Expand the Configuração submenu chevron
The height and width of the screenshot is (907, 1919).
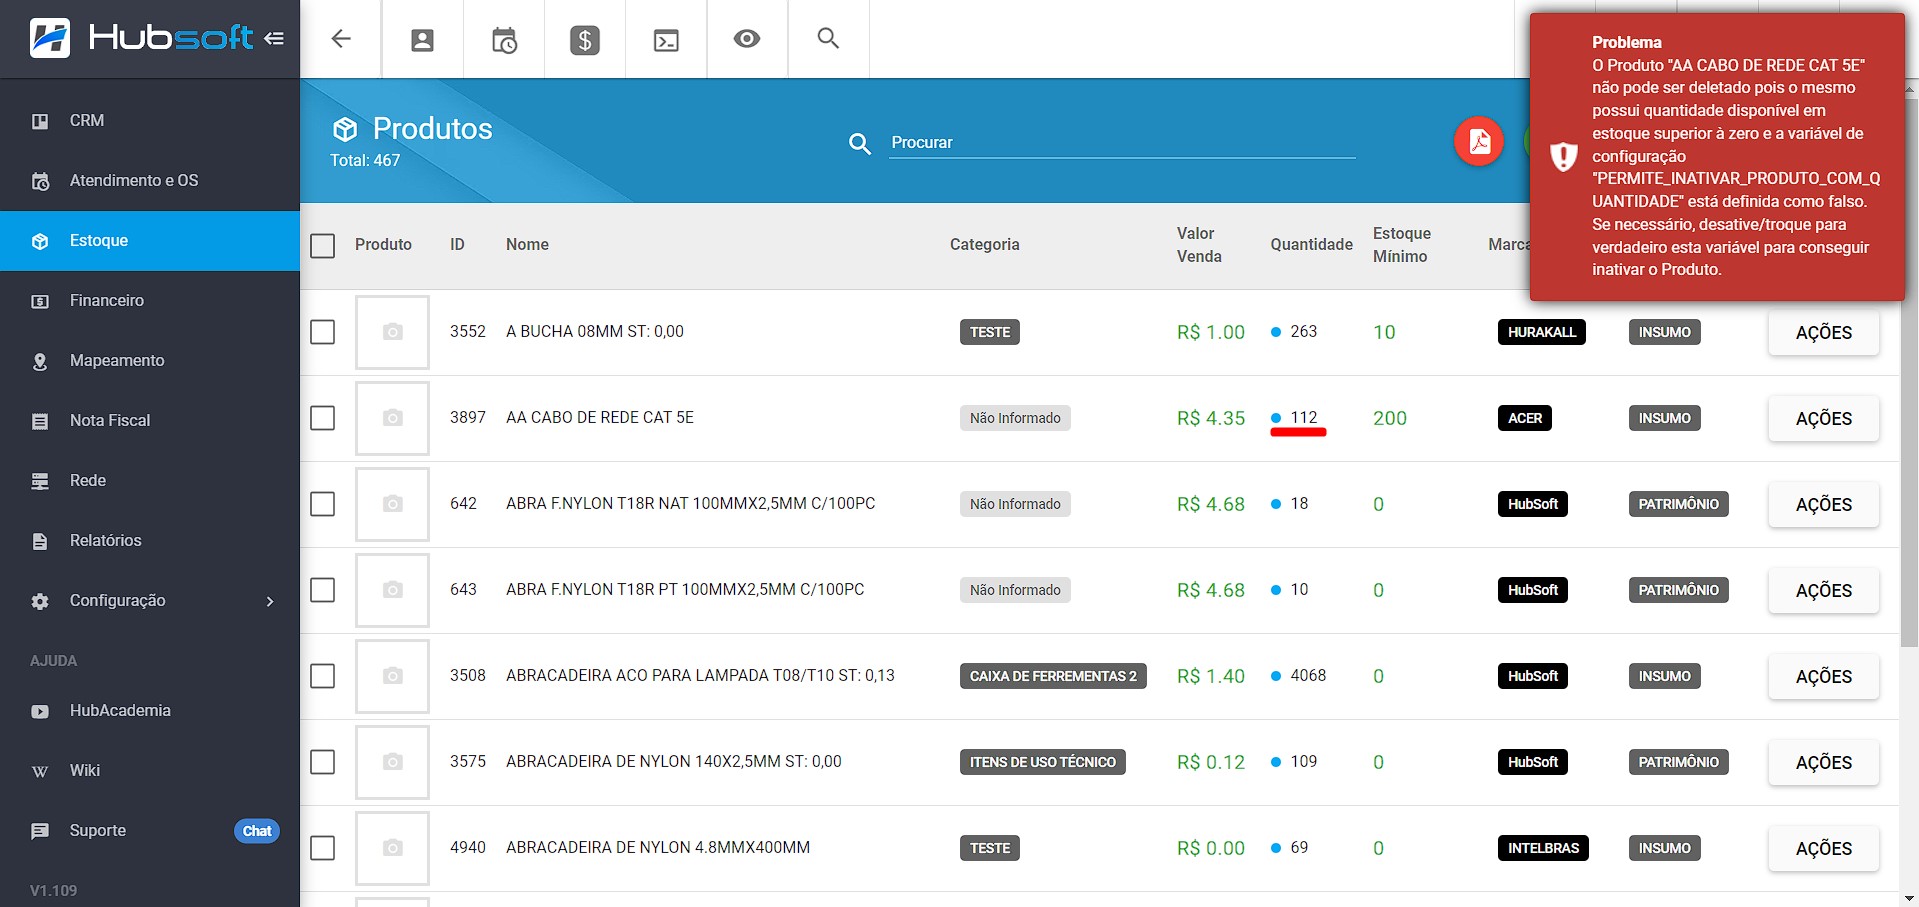[269, 601]
